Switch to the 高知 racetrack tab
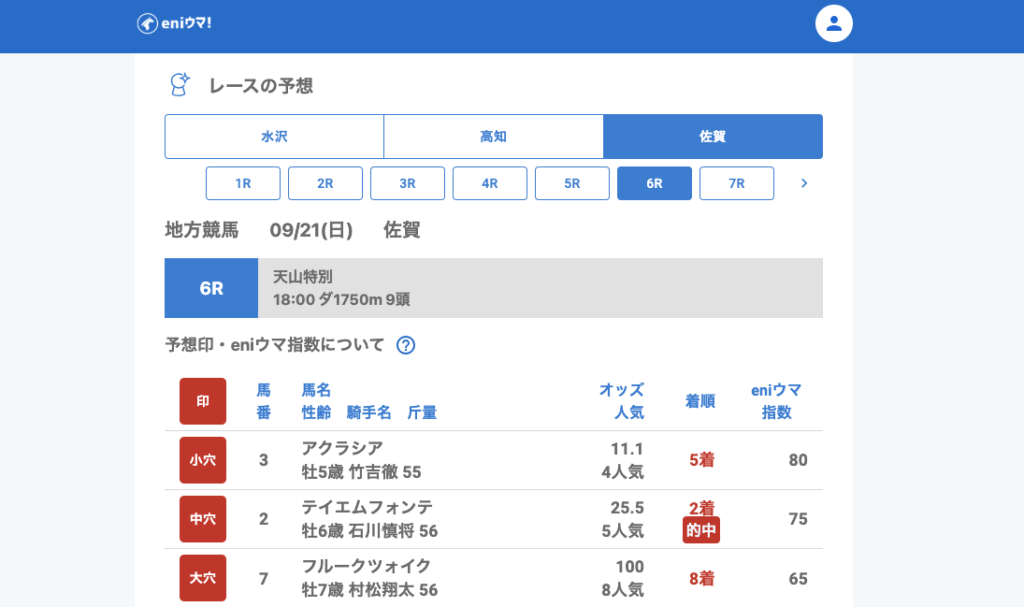Screen dimensions: 1024x607 (x=493, y=136)
